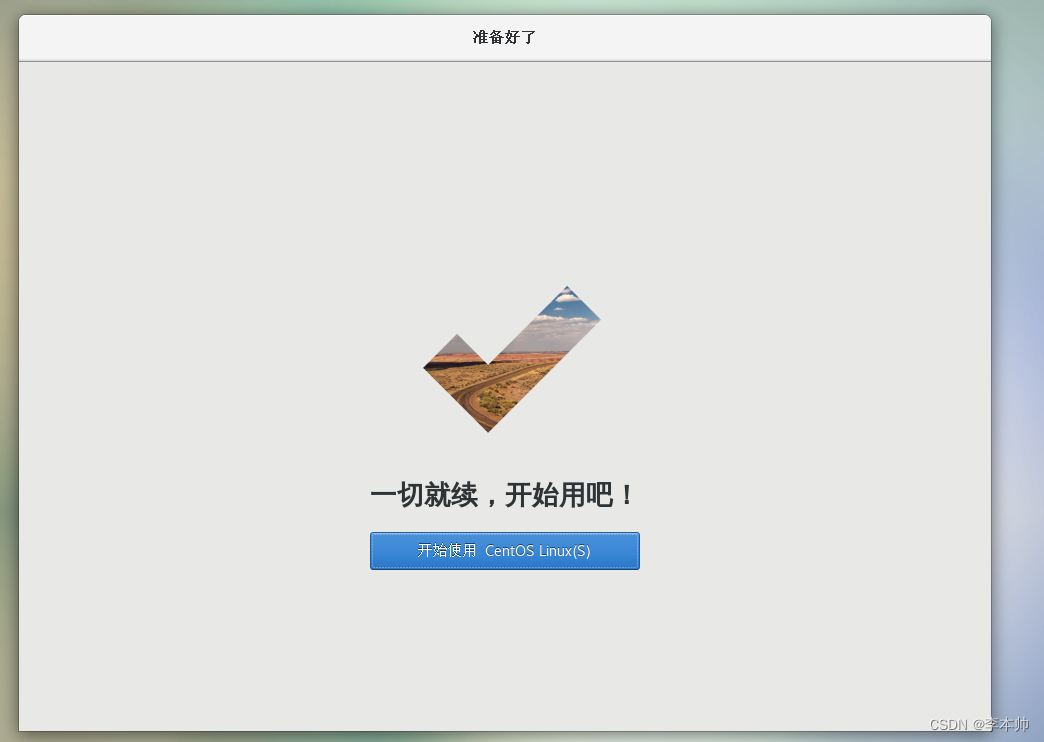Click the '准备好了' window title
This screenshot has width=1044, height=742.
coord(504,37)
